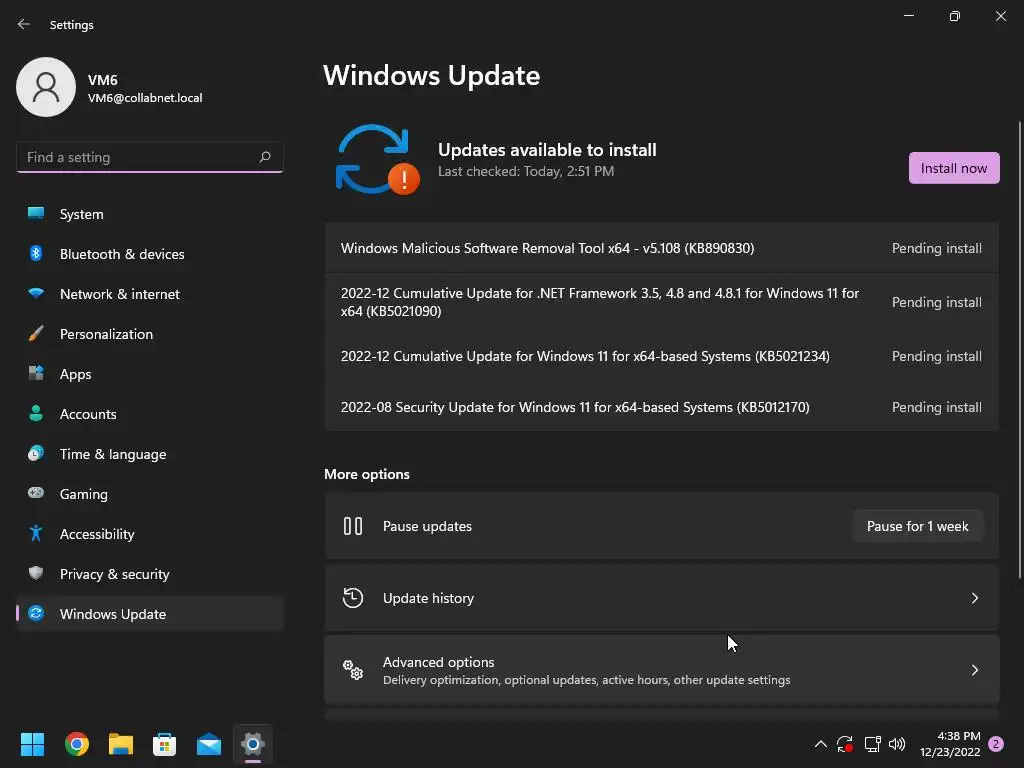This screenshot has width=1024, height=768.
Task: Open File Explorer from taskbar
Action: click(x=121, y=744)
